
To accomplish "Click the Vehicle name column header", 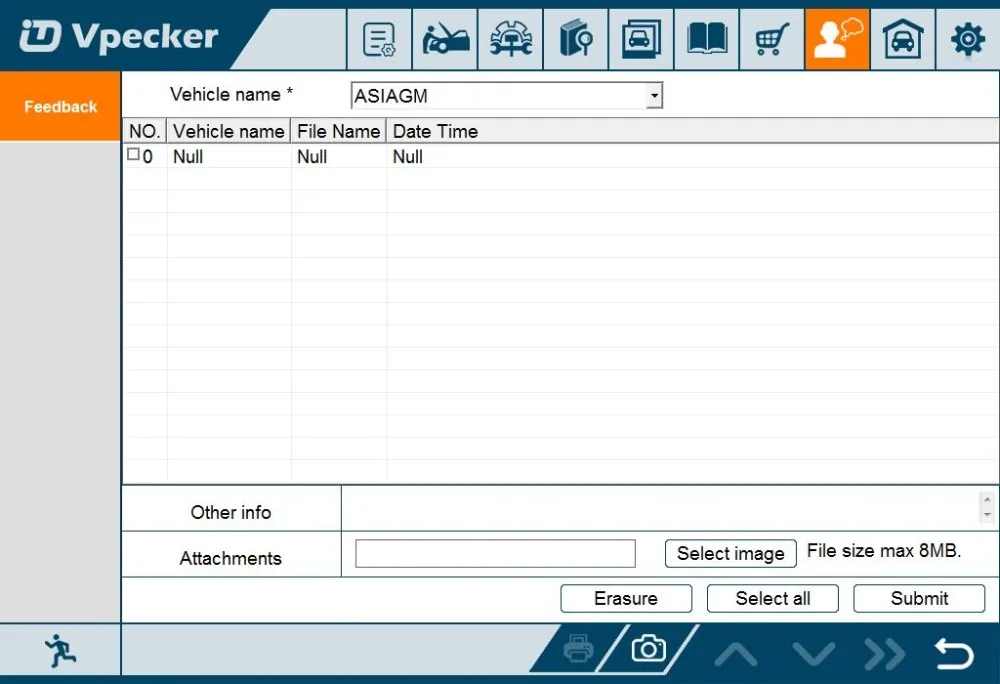I will click(x=229, y=131).
